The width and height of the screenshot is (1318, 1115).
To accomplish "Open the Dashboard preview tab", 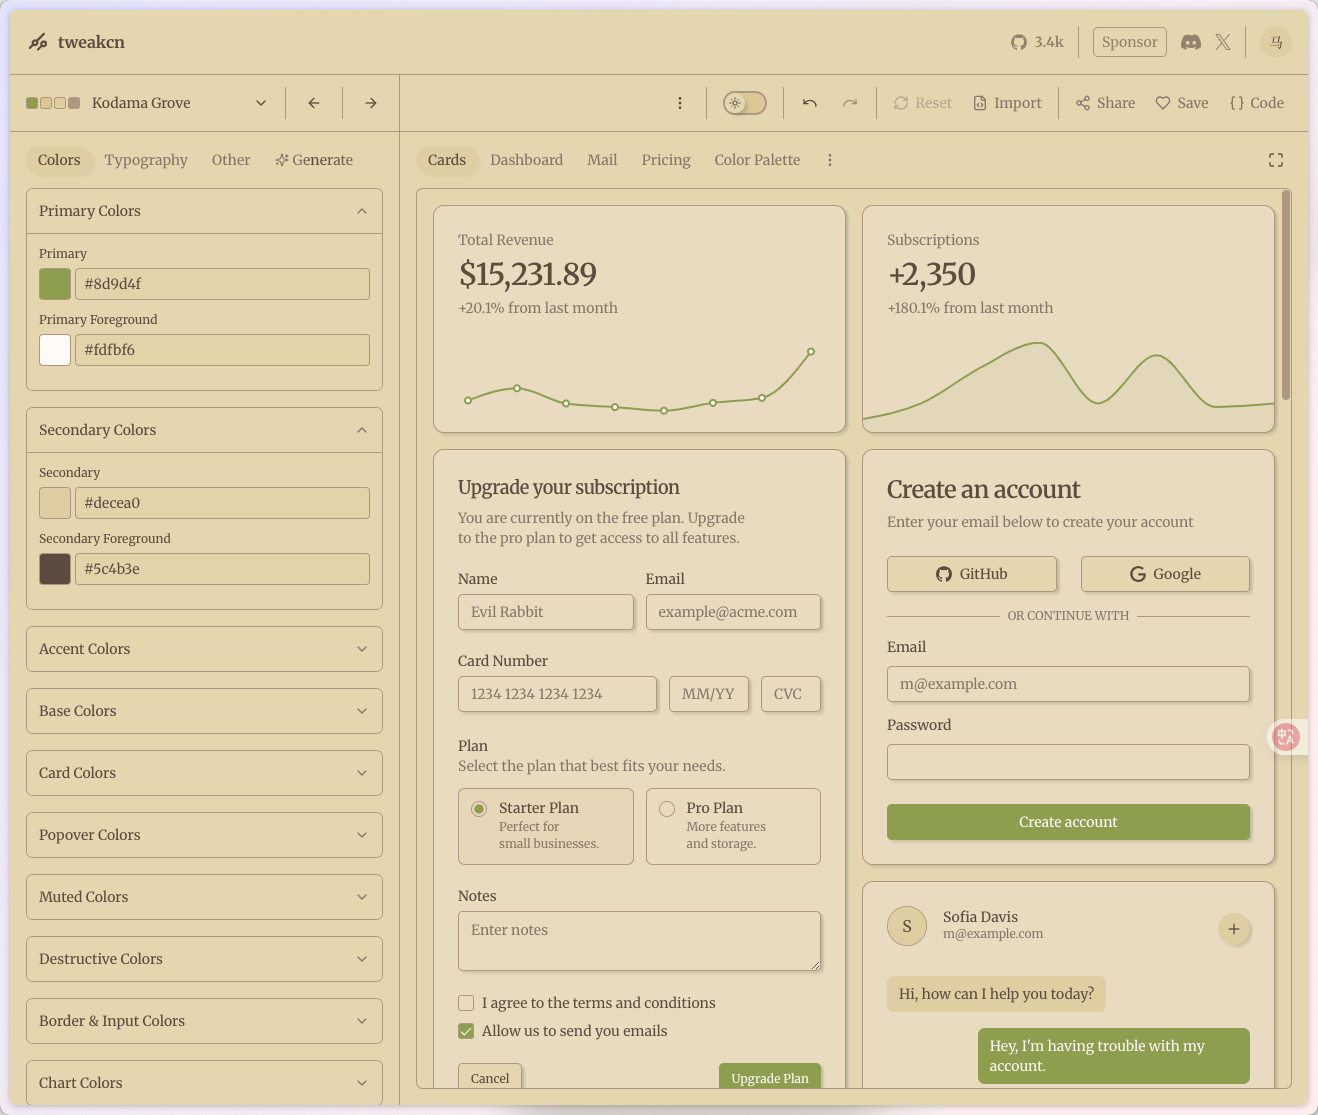I will [526, 160].
